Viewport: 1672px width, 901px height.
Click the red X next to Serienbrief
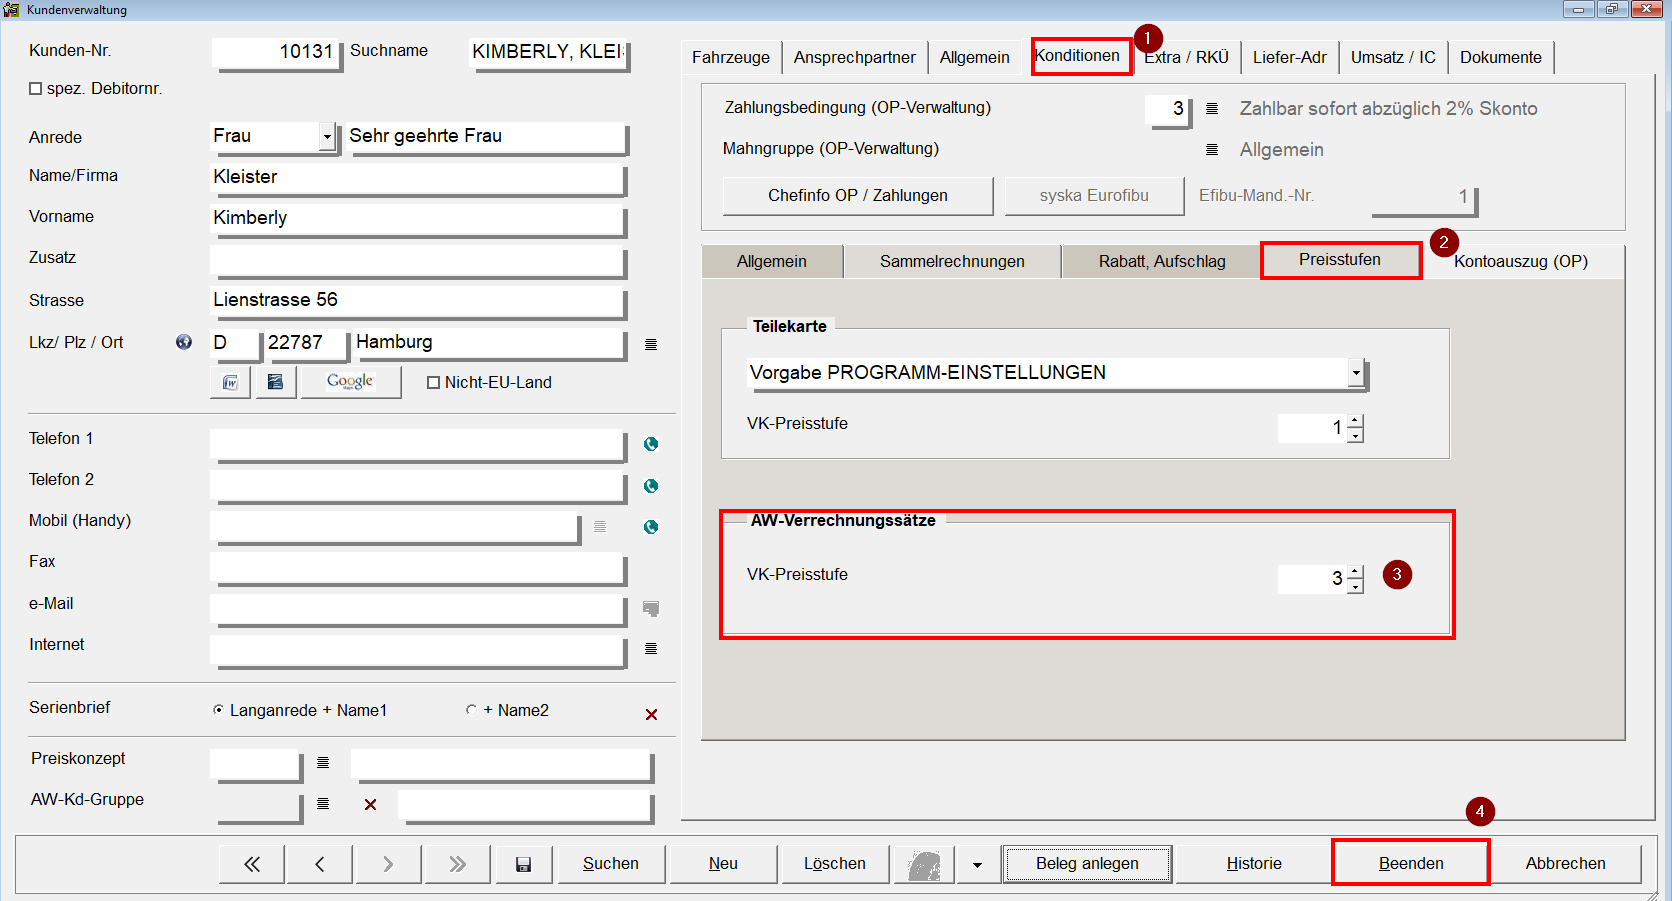click(x=651, y=714)
